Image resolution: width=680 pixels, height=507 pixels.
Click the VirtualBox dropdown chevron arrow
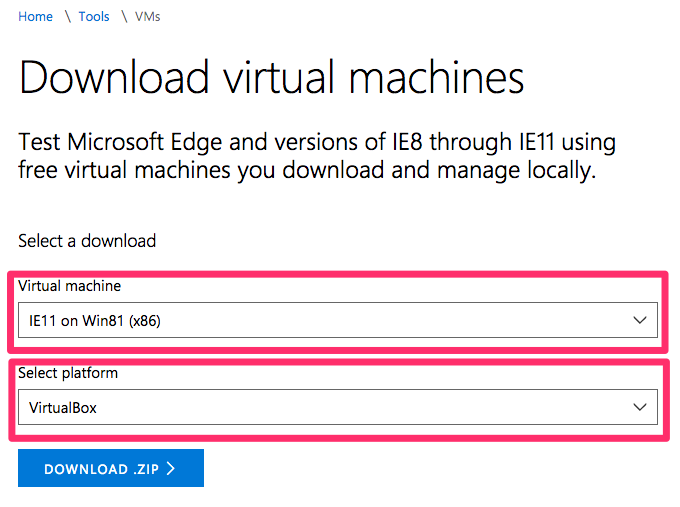point(640,407)
